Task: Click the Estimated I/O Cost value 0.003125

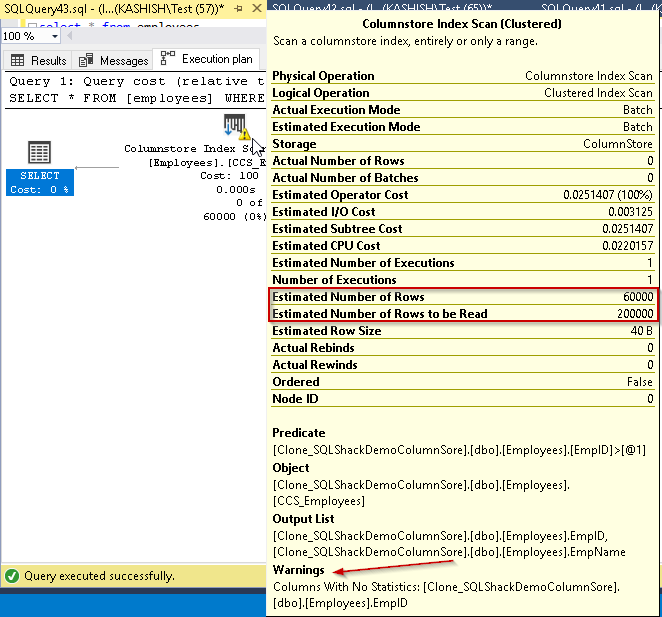Action: [x=631, y=212]
